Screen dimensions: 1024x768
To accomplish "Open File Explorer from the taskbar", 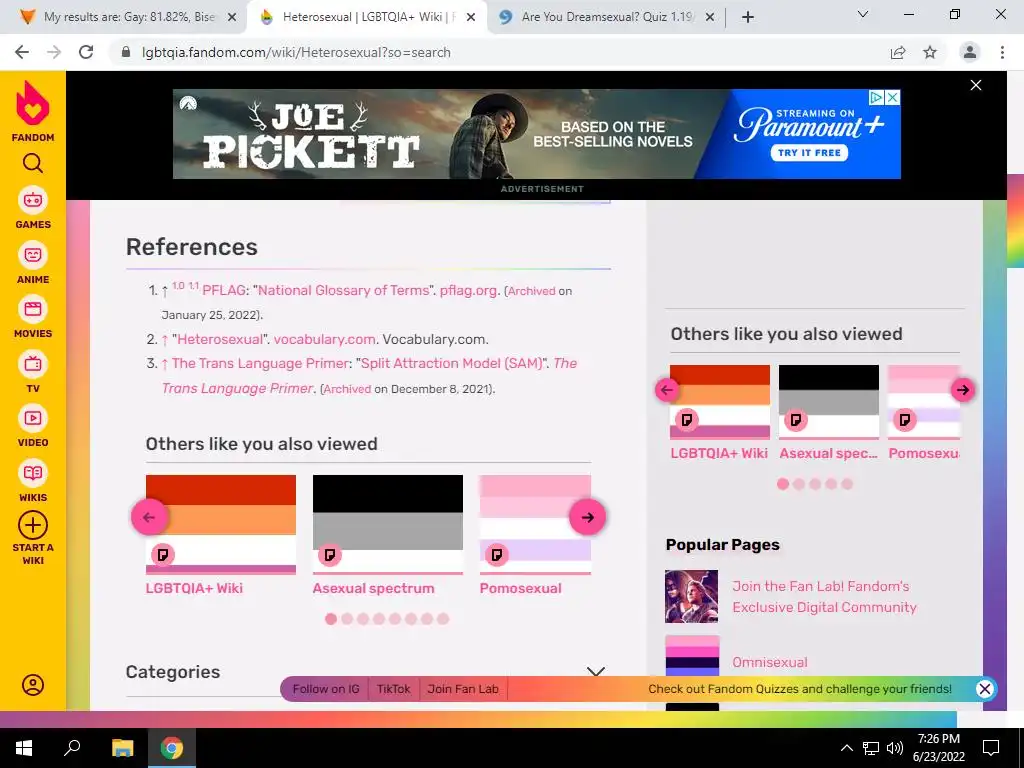I will pyautogui.click(x=122, y=748).
